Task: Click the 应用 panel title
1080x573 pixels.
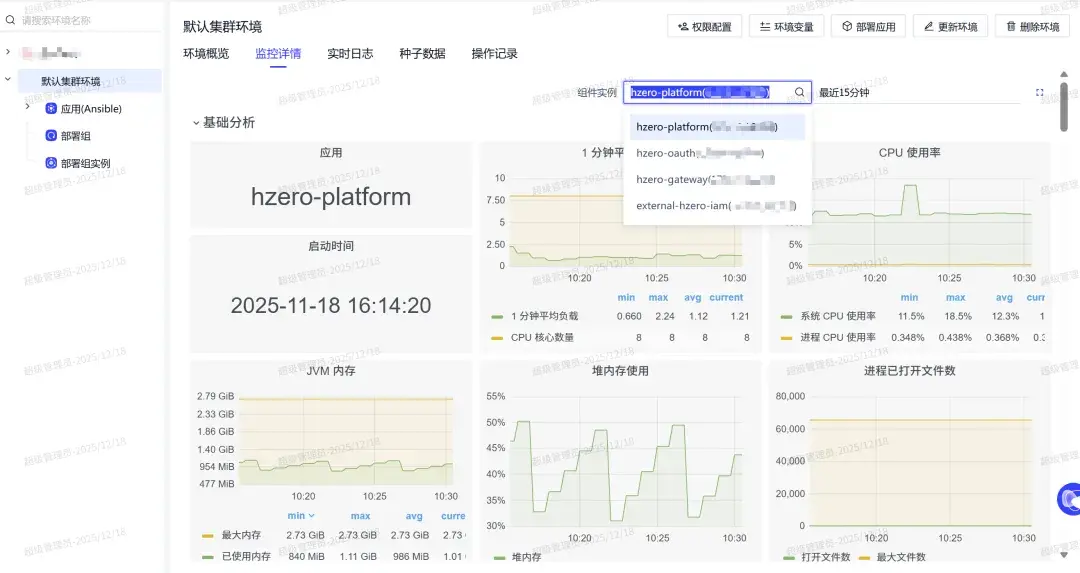Action: point(331,153)
